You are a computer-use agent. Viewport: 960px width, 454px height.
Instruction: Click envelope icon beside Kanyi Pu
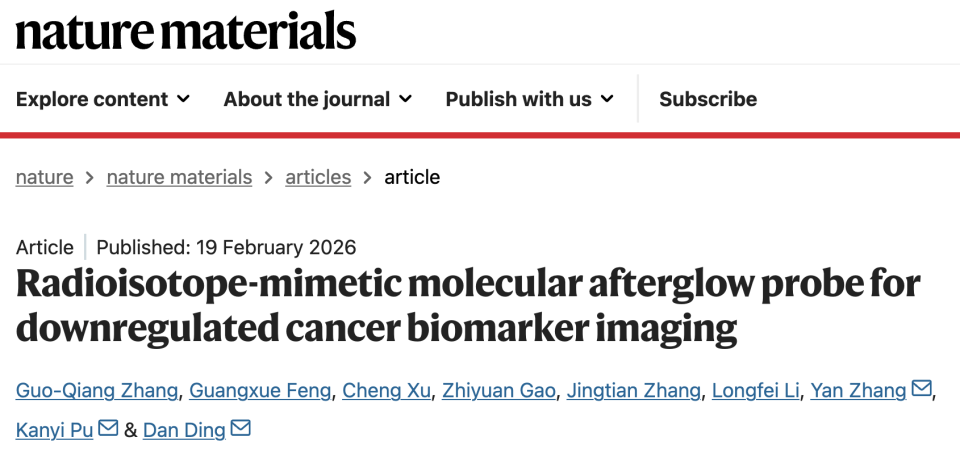tap(108, 429)
